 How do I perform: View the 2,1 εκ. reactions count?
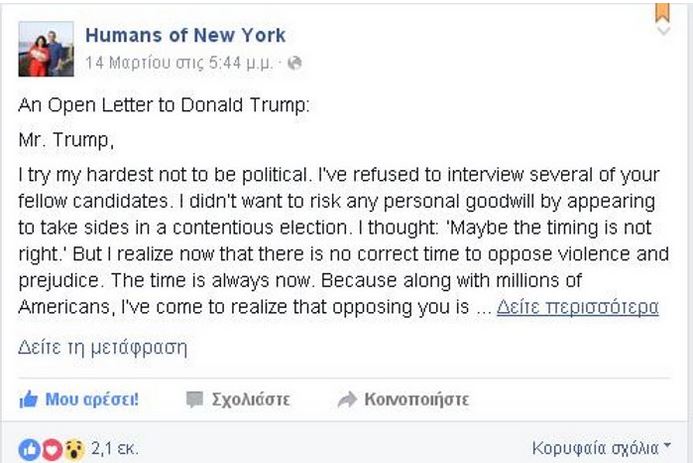point(114,448)
